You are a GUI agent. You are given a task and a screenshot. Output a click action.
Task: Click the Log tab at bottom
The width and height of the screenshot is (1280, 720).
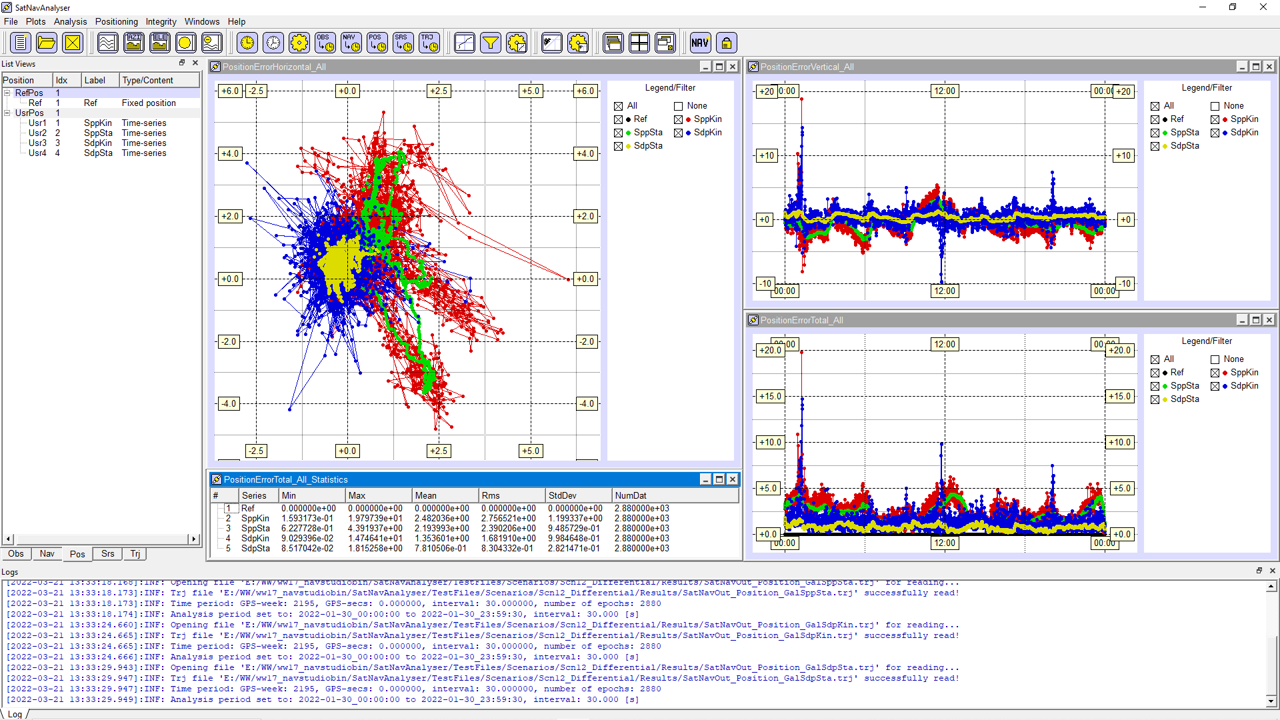click(x=13, y=714)
